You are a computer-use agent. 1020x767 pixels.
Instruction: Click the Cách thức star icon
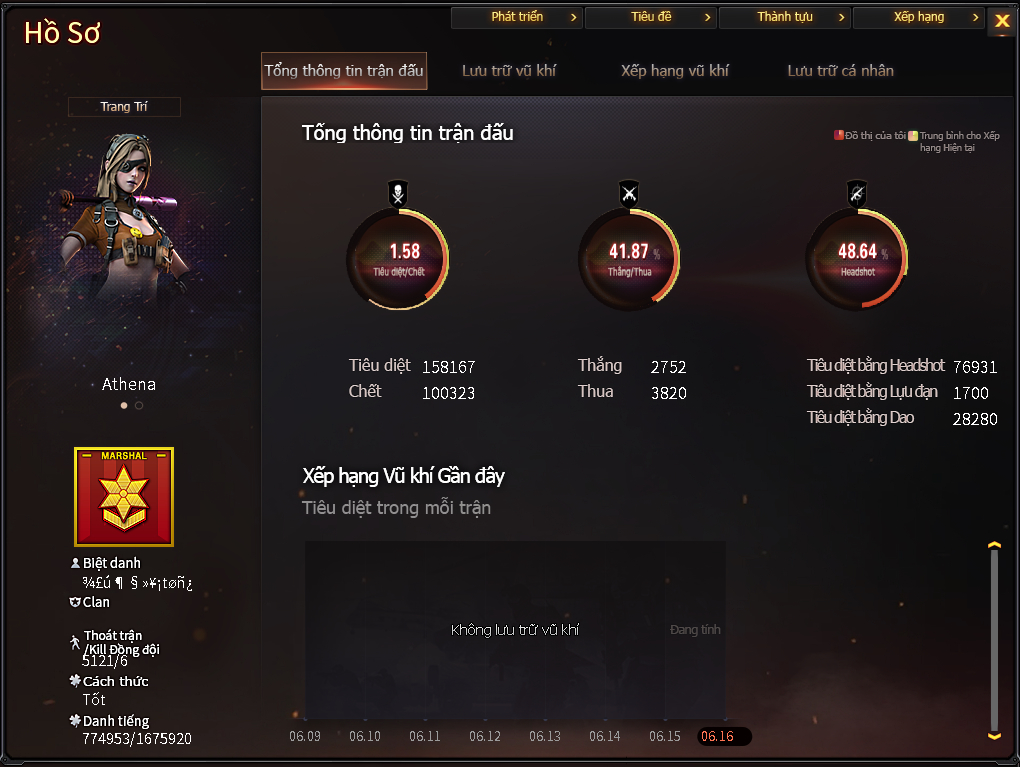click(75, 680)
